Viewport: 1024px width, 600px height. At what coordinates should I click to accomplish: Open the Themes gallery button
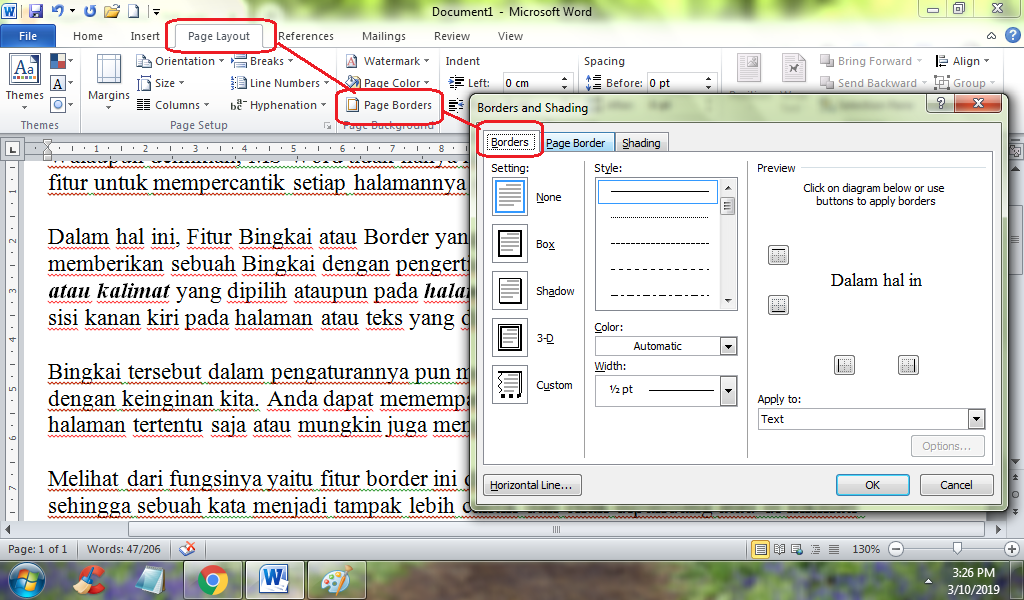[24, 80]
